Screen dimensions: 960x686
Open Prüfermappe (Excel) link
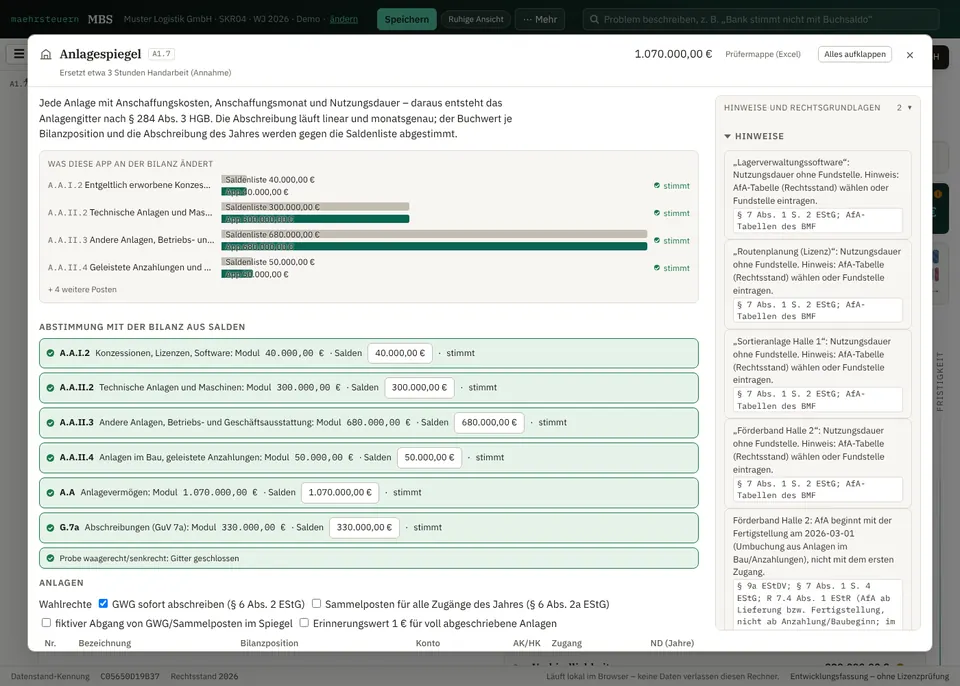point(763,54)
